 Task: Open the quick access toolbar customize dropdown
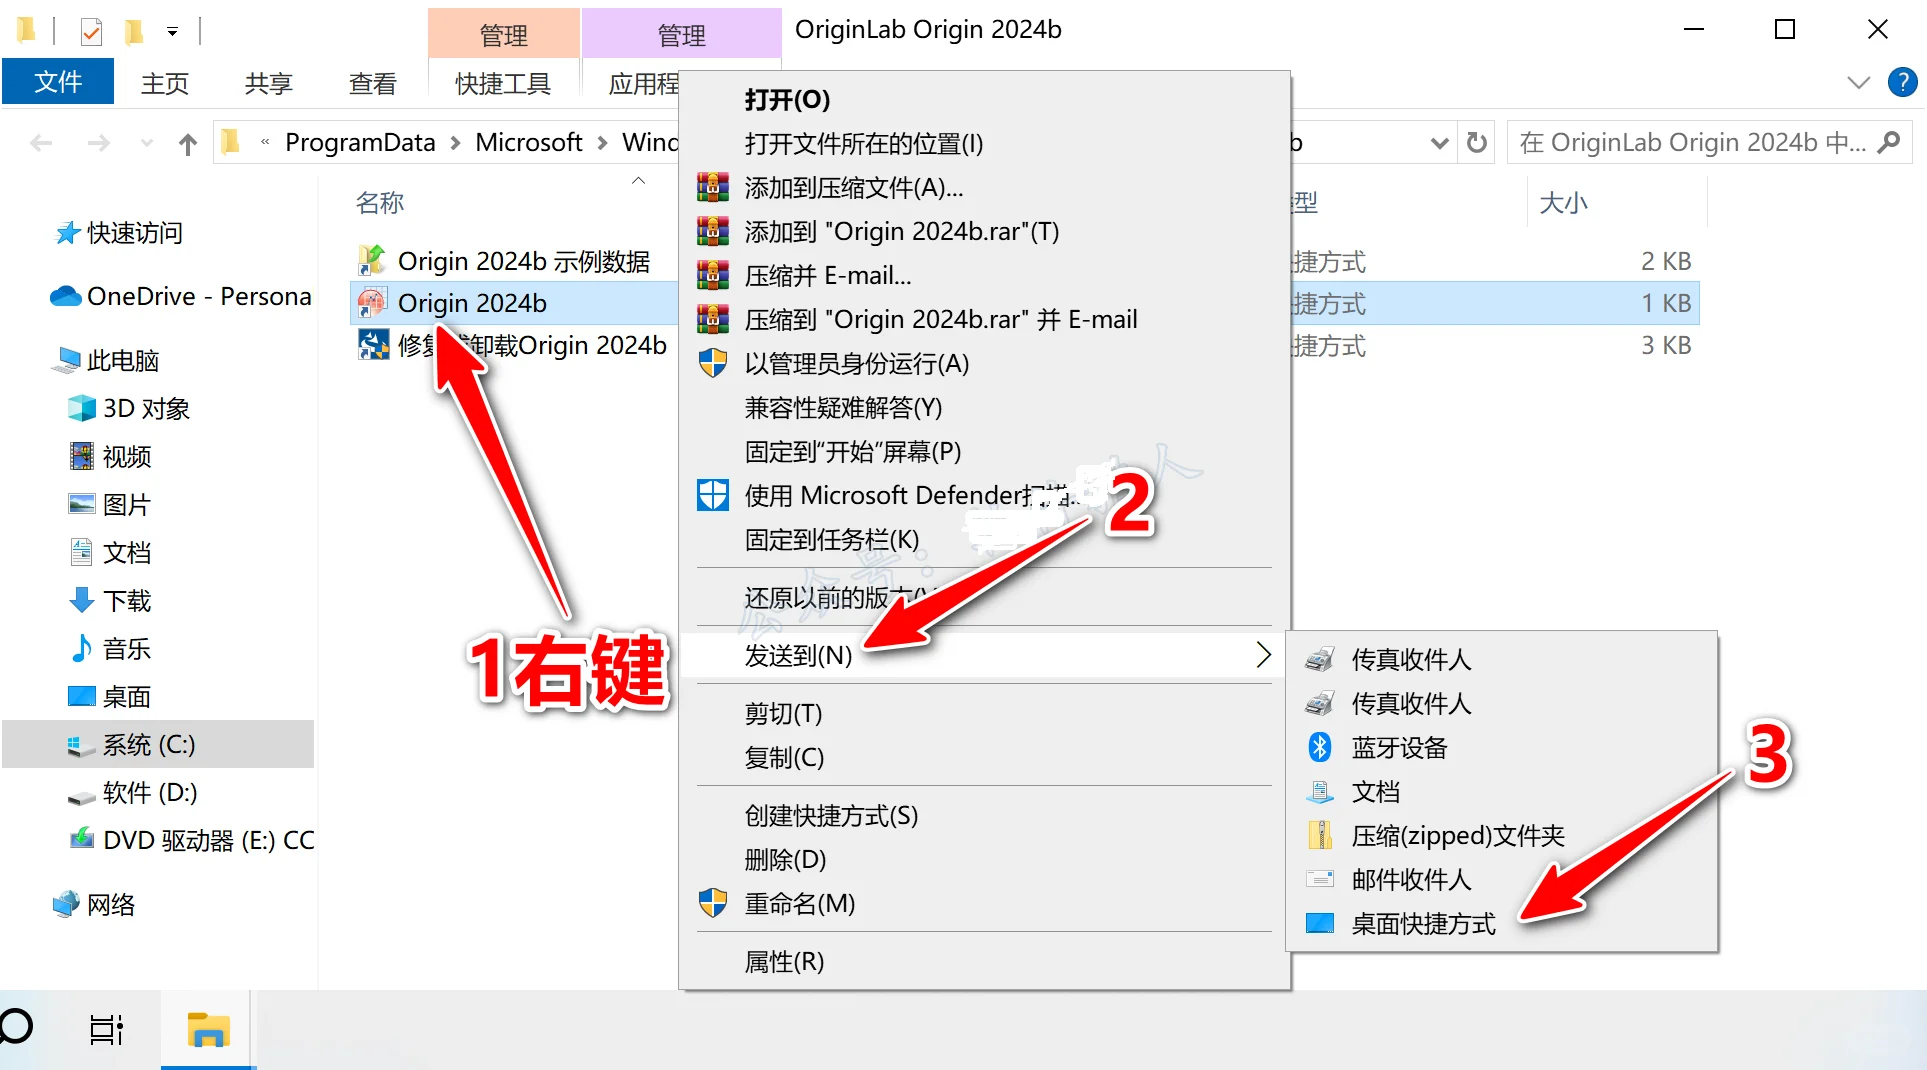[172, 31]
